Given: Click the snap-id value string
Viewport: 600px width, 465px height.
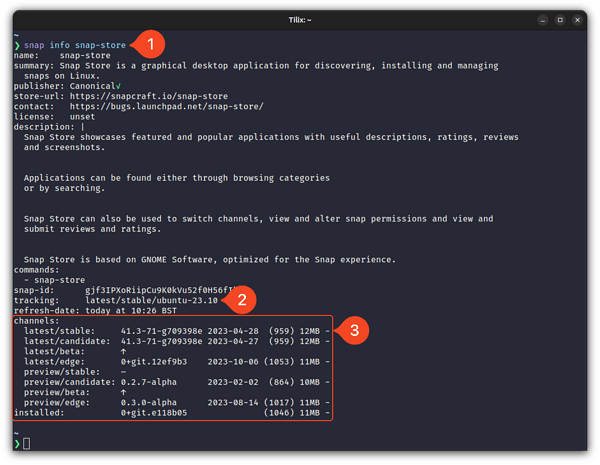Looking at the screenshot, I should coord(162,290).
